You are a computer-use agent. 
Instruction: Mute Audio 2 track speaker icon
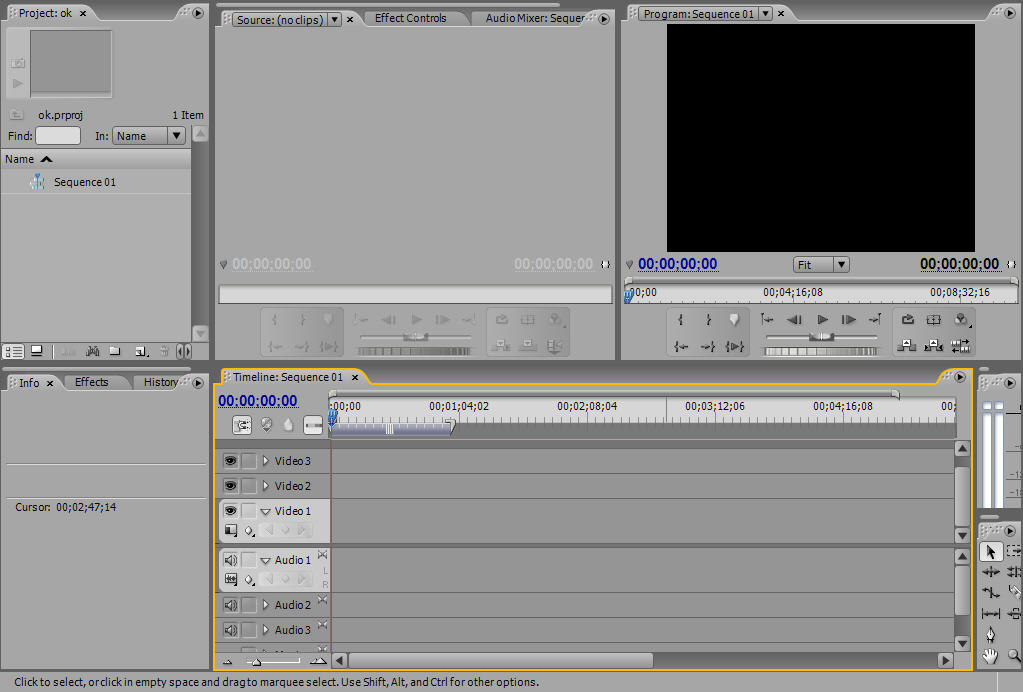(x=230, y=605)
